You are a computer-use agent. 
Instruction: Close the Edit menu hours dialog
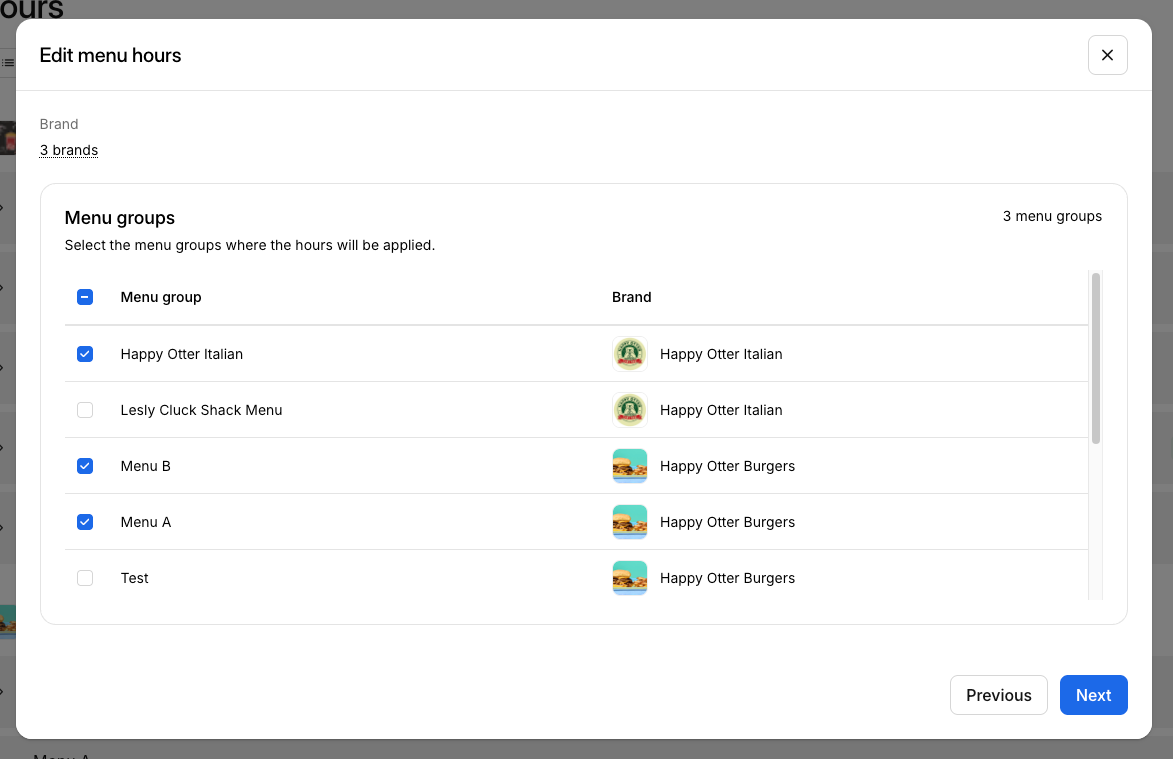click(x=1107, y=55)
